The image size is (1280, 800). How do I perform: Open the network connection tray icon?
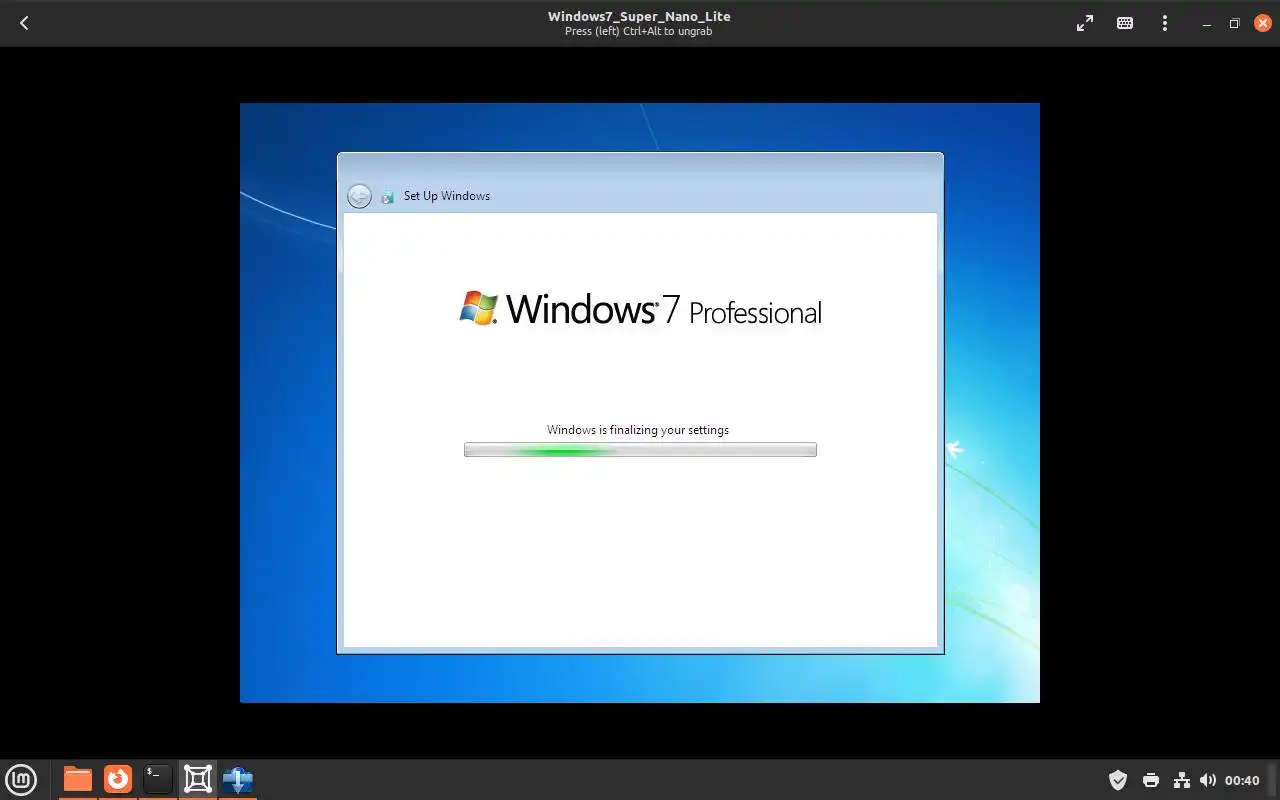pos(1181,780)
